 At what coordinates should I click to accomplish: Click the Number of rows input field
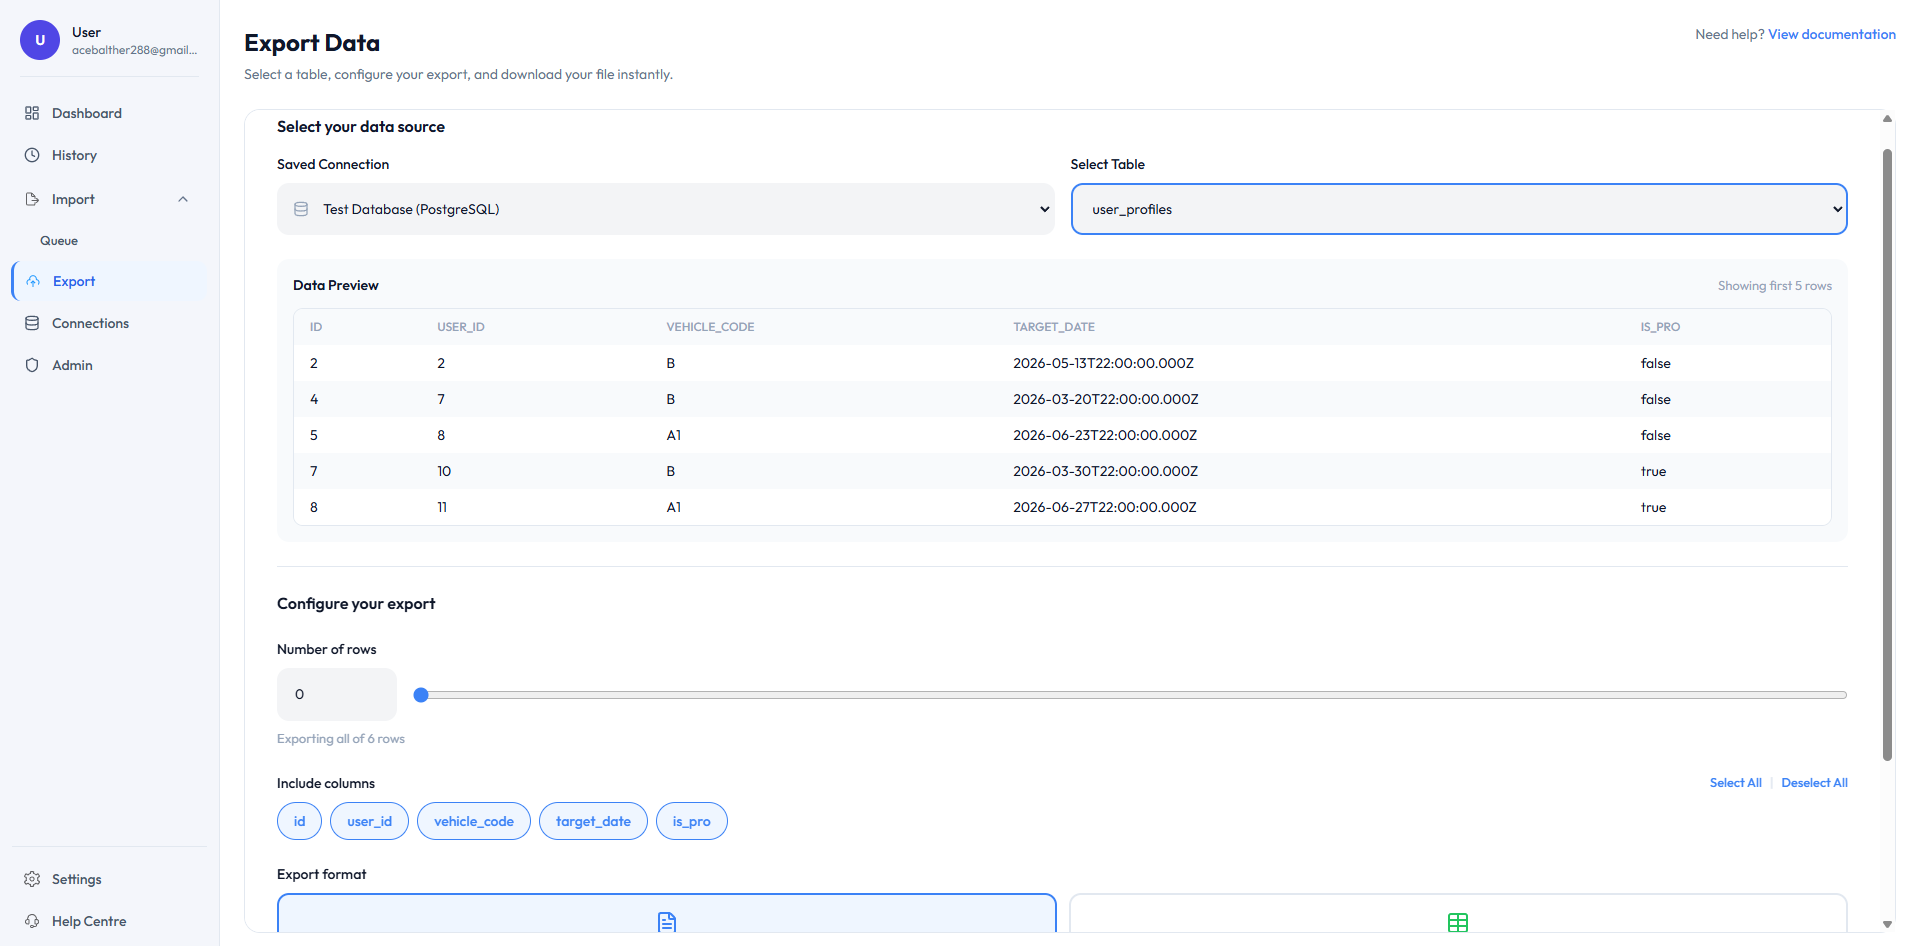pos(336,694)
